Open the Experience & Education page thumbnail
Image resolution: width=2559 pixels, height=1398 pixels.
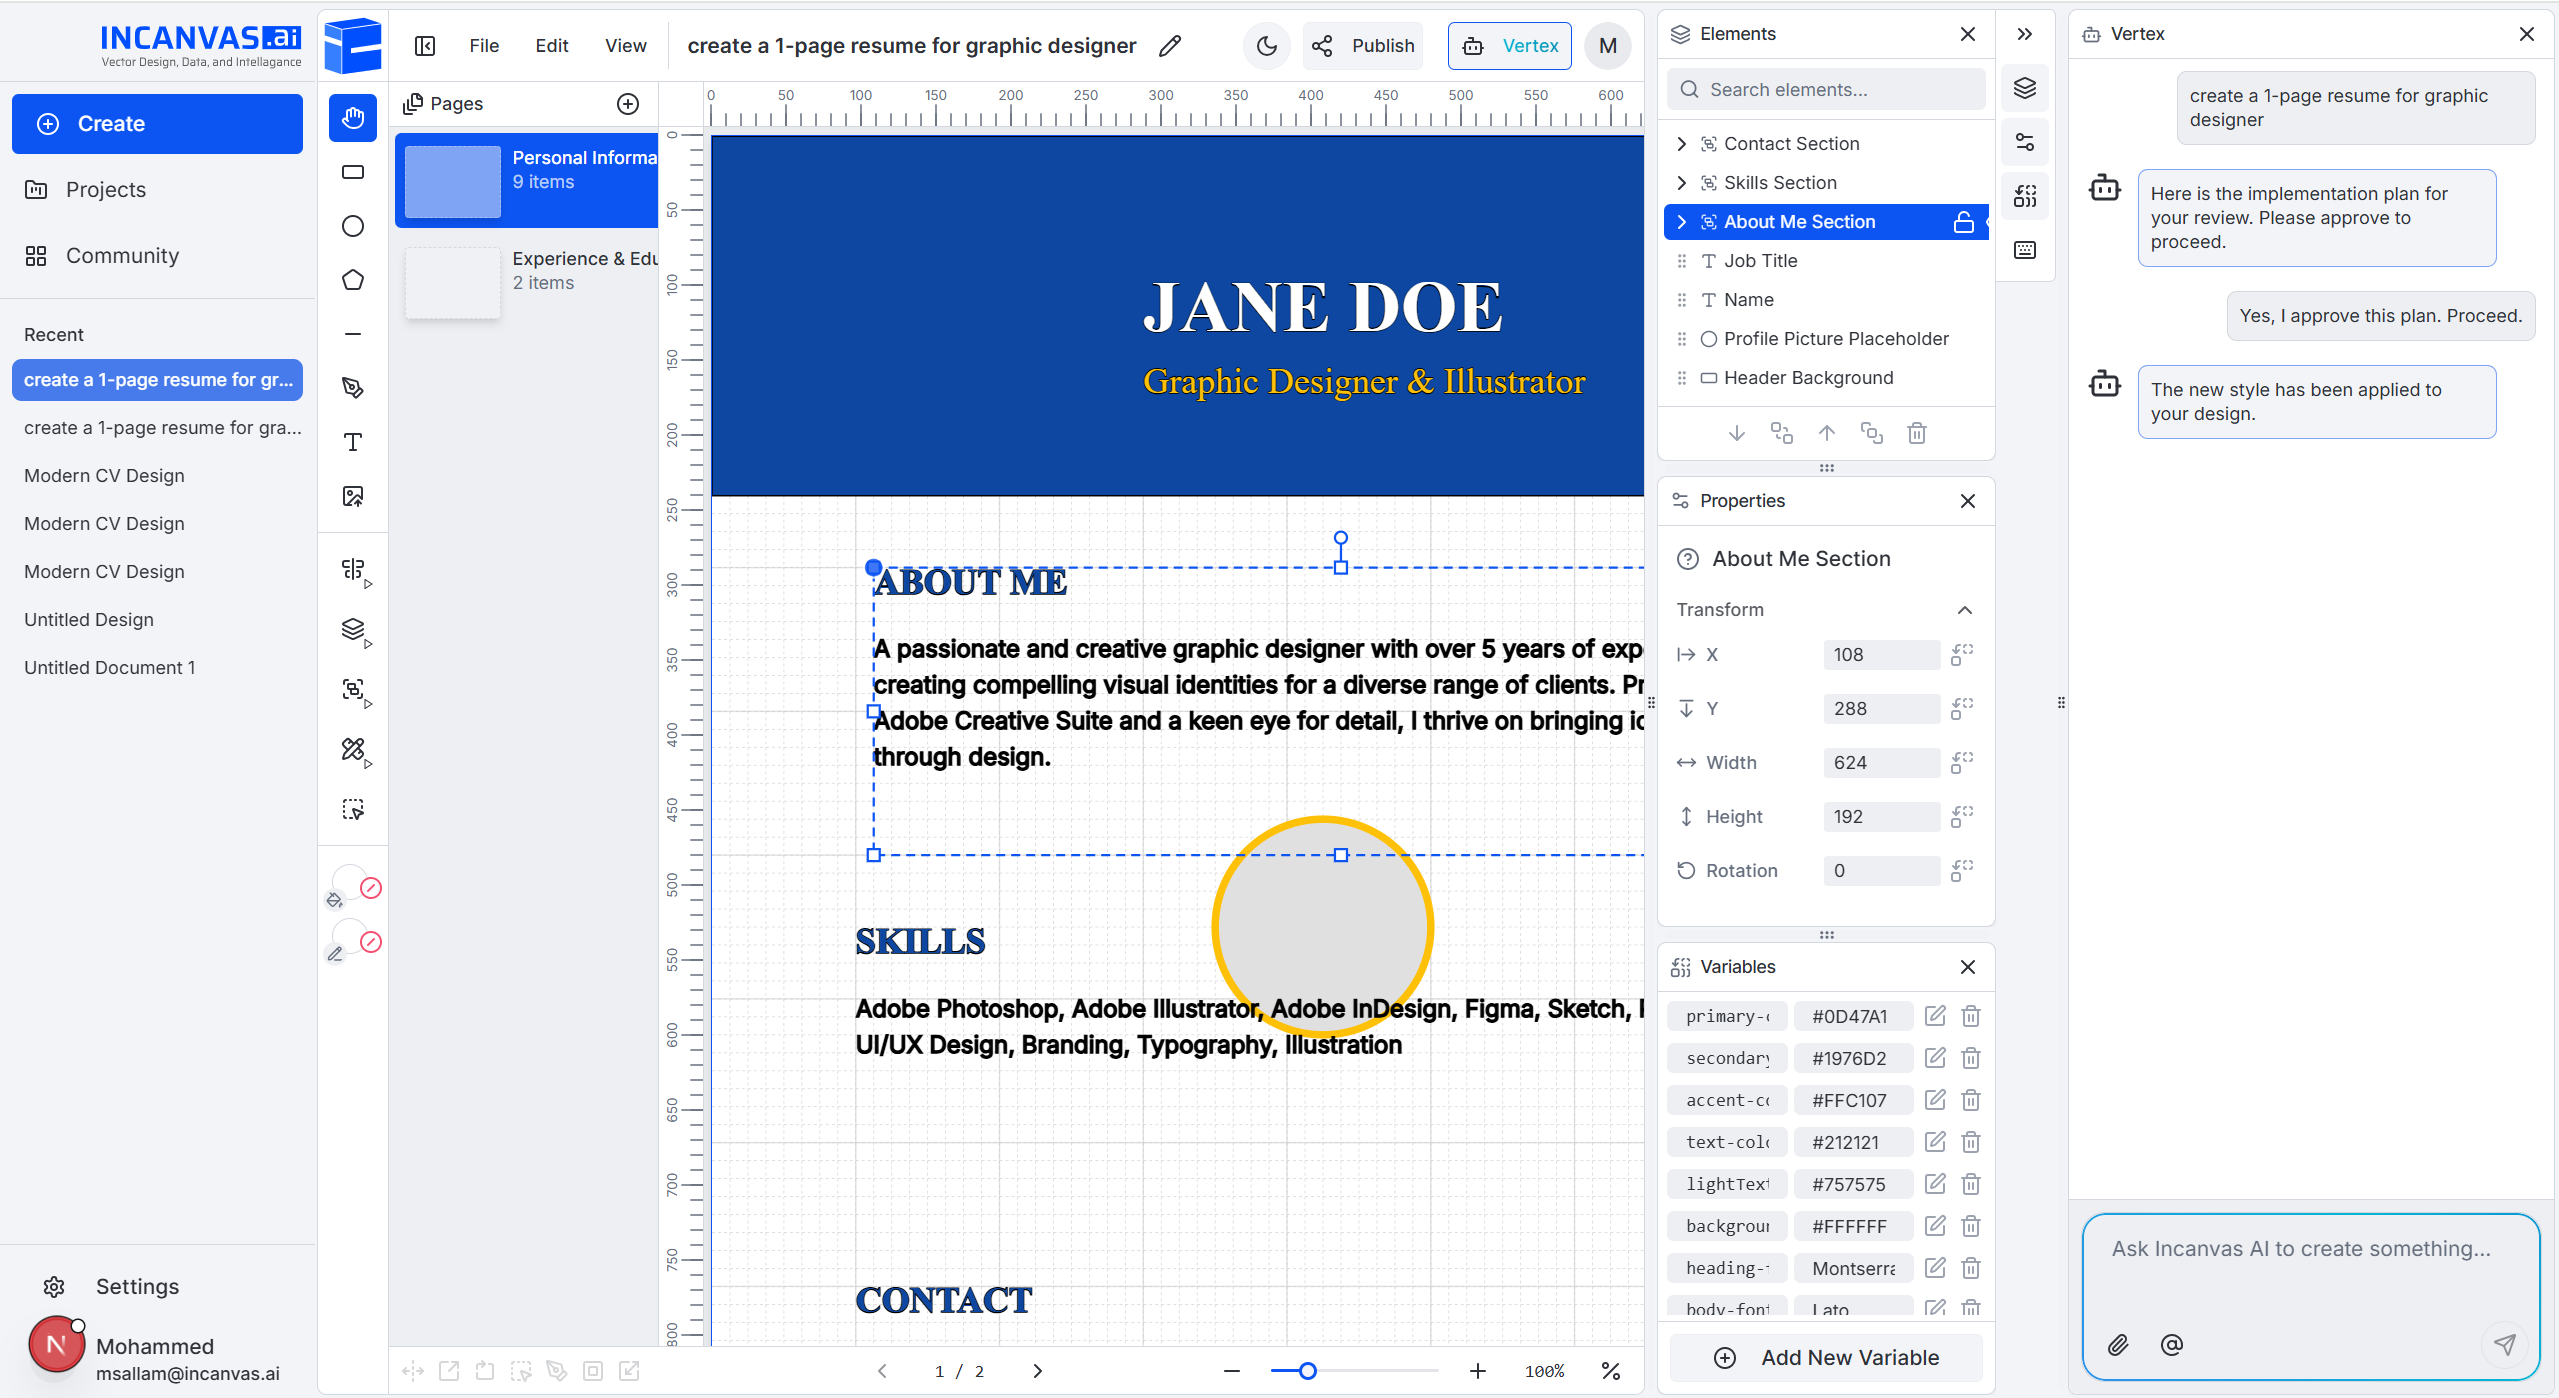[452, 282]
